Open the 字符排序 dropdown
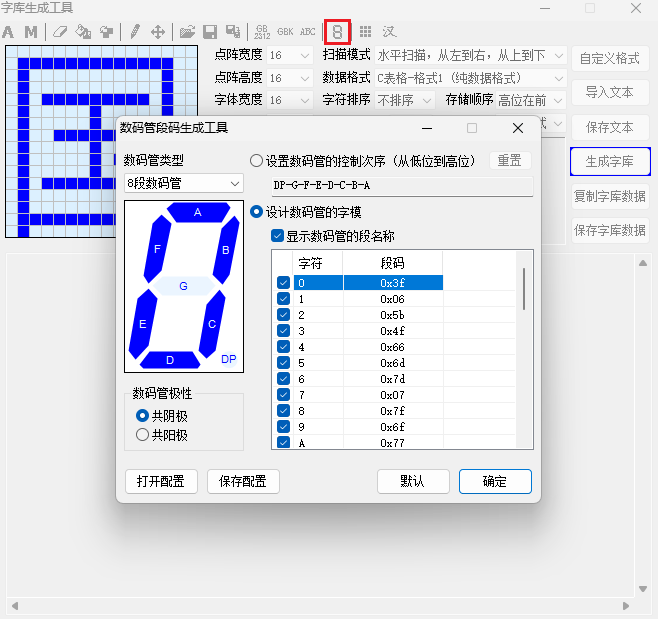The height and width of the screenshot is (619, 658). (x=404, y=100)
